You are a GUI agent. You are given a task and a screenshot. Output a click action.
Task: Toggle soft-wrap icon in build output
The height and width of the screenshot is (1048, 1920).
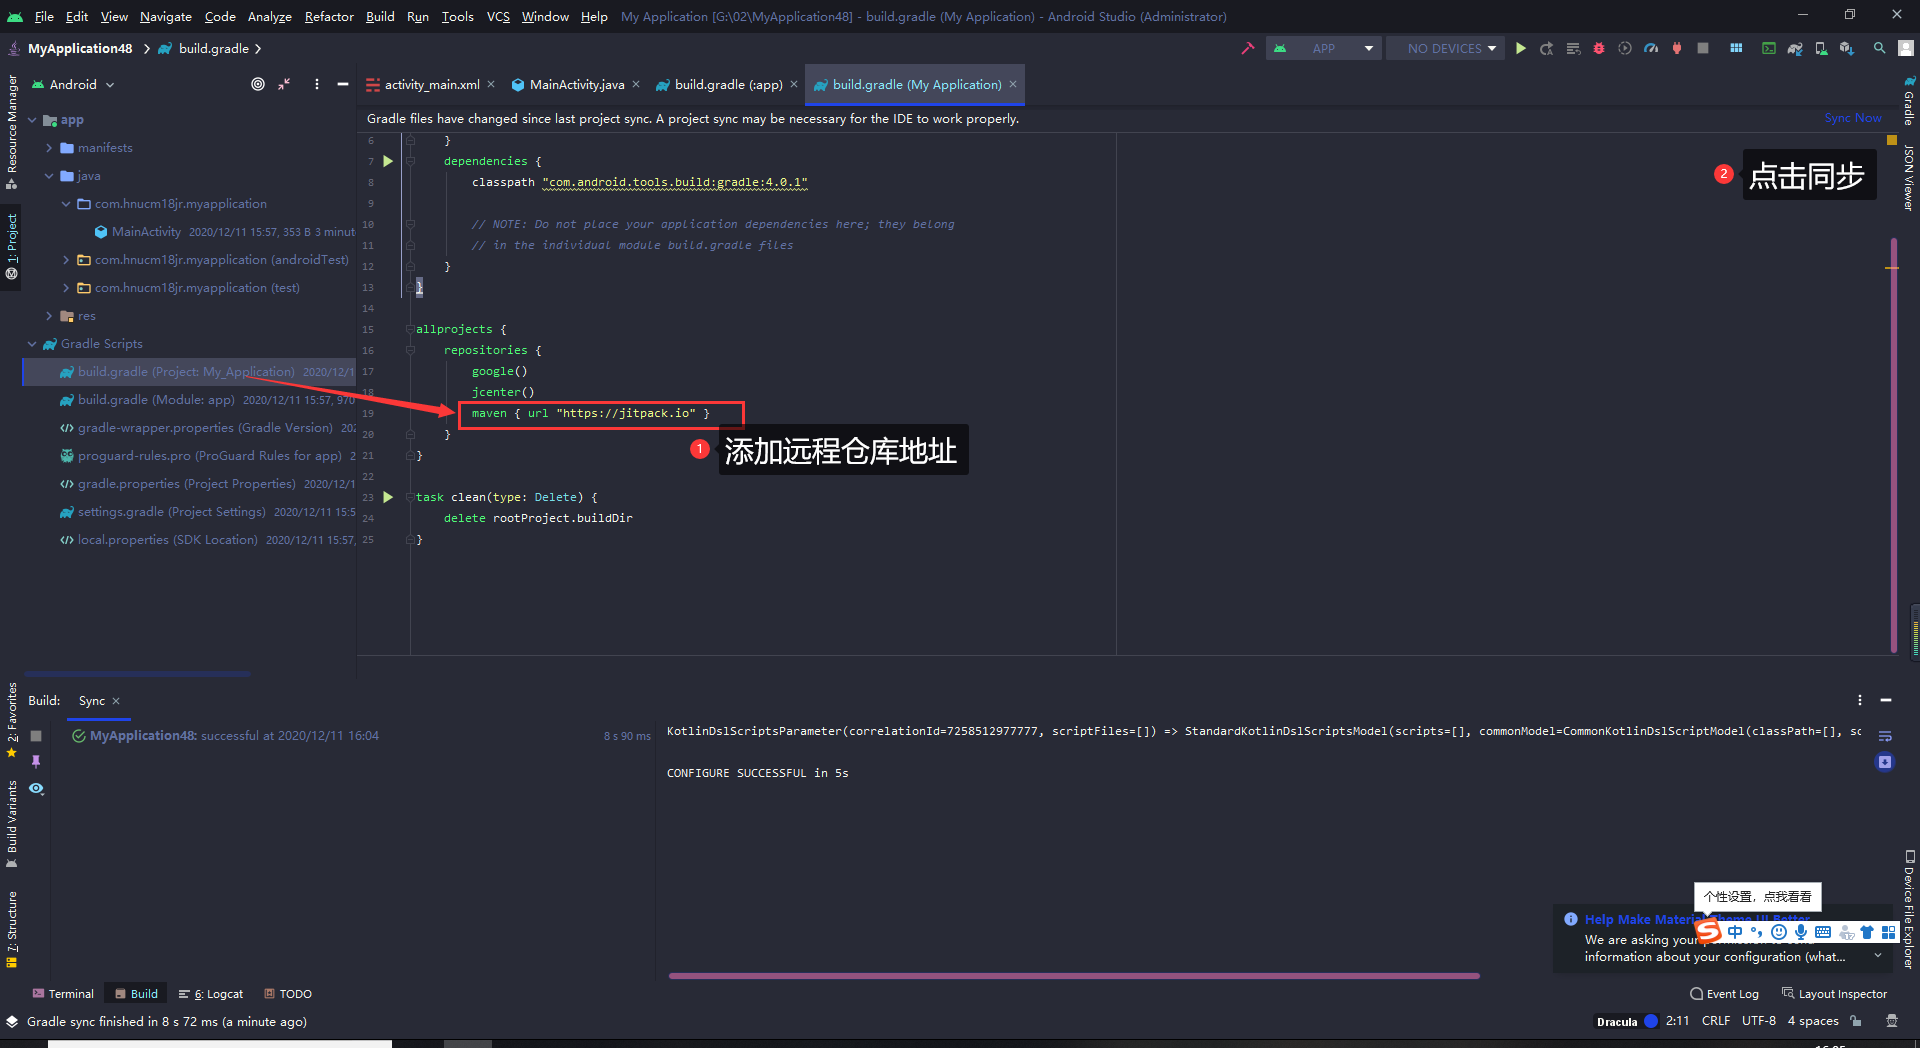pos(1885,736)
